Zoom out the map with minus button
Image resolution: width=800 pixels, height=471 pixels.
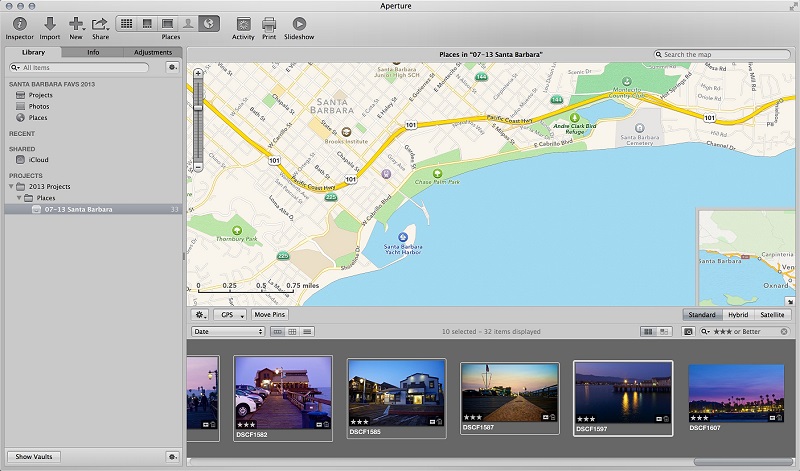click(198, 167)
